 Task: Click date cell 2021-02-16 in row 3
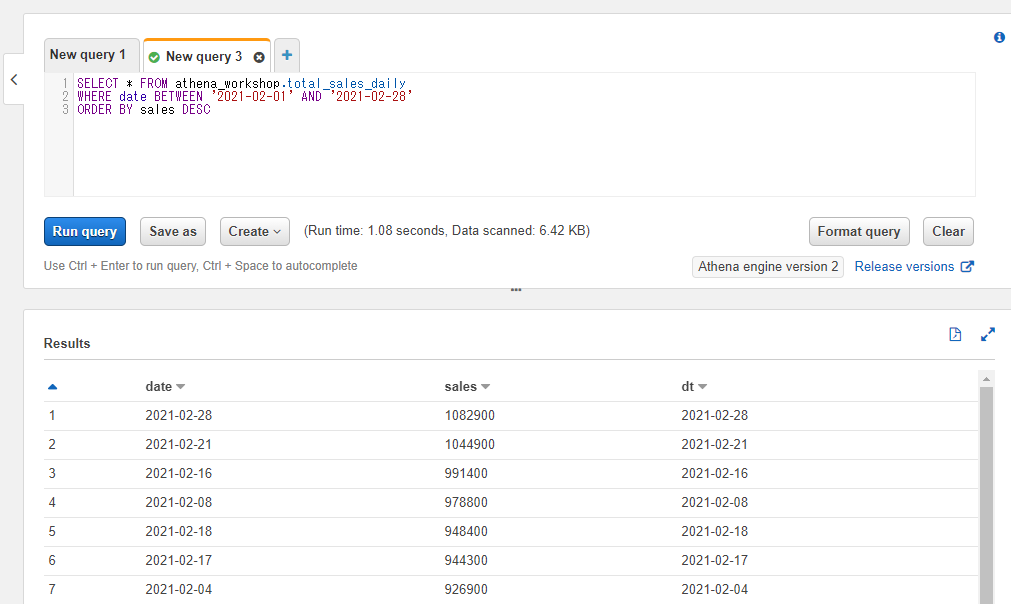coord(179,474)
